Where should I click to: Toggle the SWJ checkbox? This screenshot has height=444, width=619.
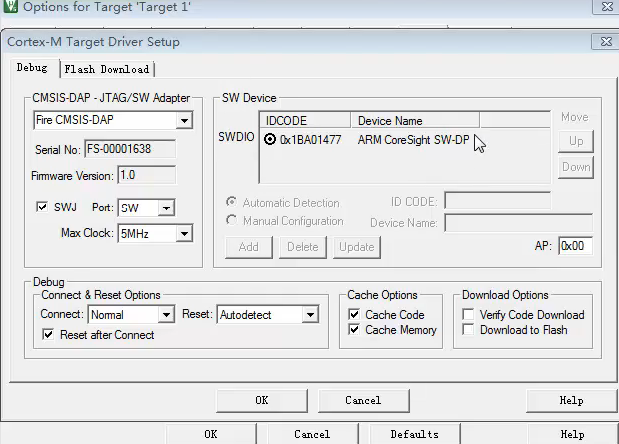(42, 207)
